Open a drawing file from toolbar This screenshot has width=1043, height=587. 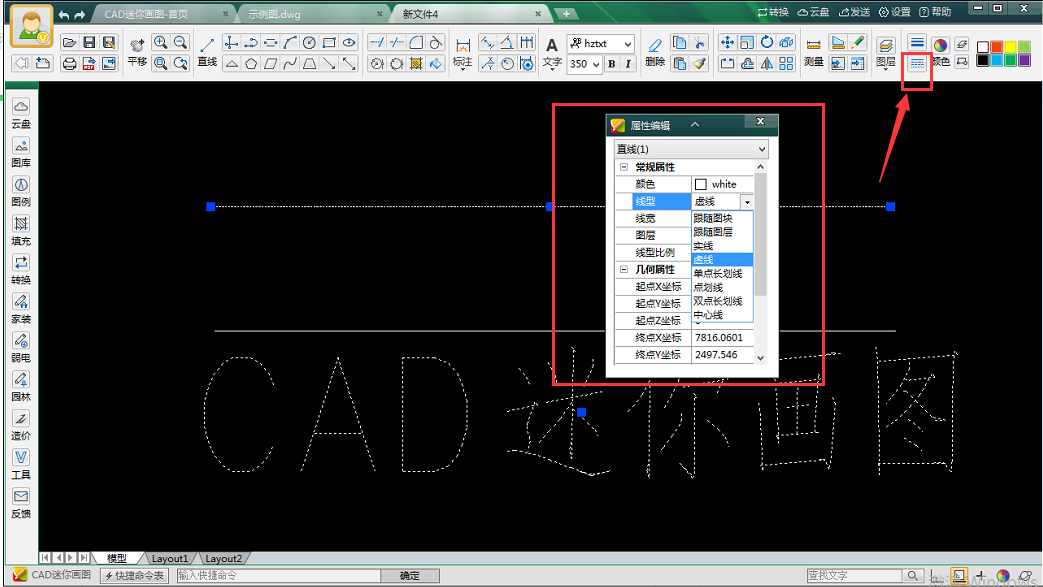(x=69, y=43)
